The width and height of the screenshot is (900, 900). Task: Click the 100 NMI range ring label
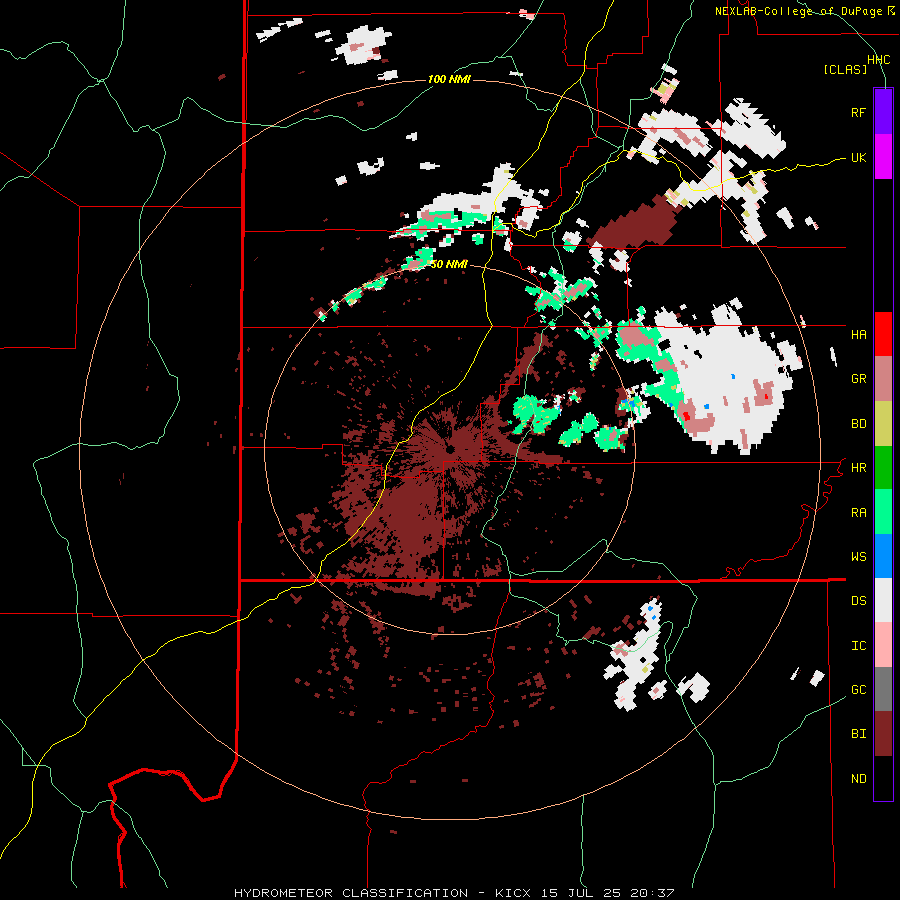[449, 79]
